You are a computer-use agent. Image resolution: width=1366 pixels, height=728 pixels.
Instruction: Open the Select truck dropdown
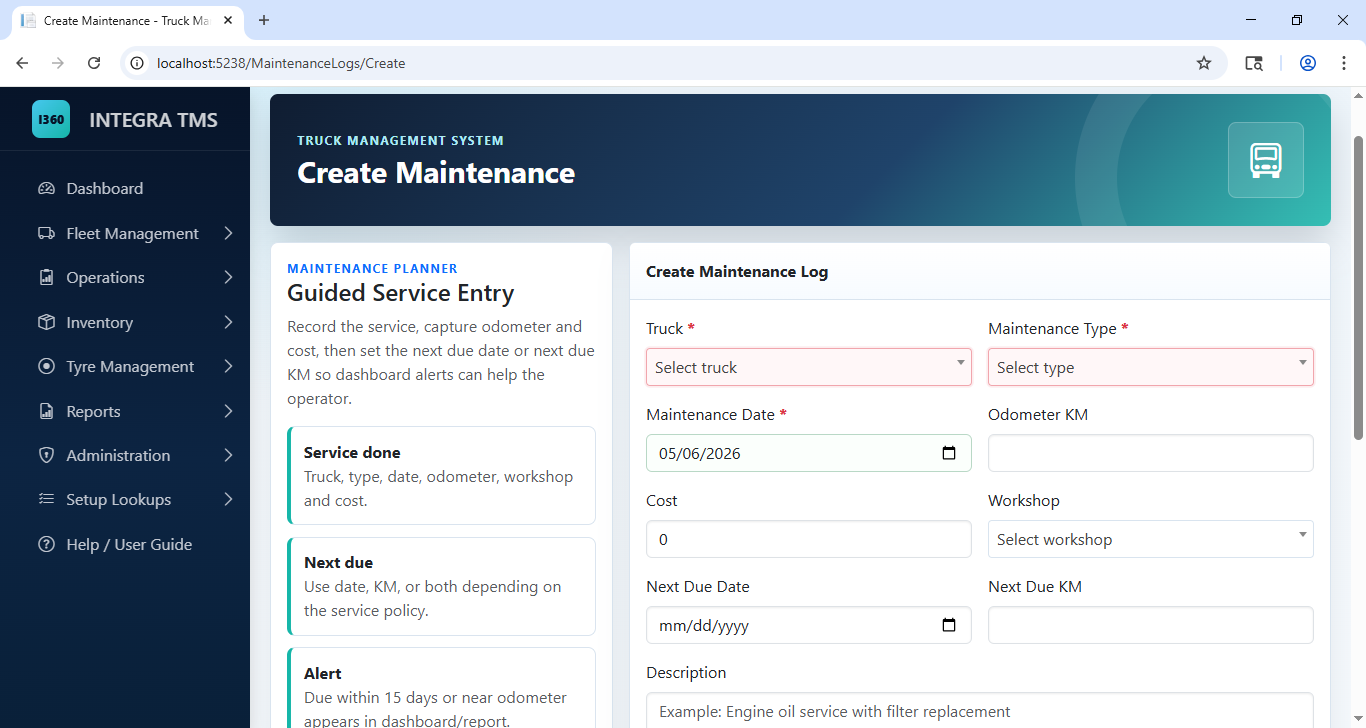[809, 367]
